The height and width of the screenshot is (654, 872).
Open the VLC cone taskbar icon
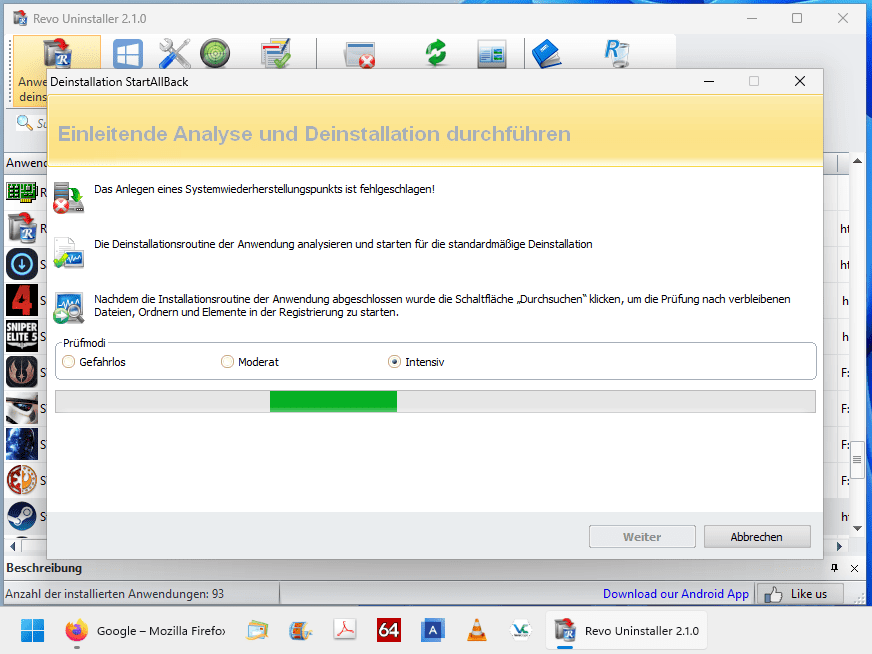[x=477, y=630]
